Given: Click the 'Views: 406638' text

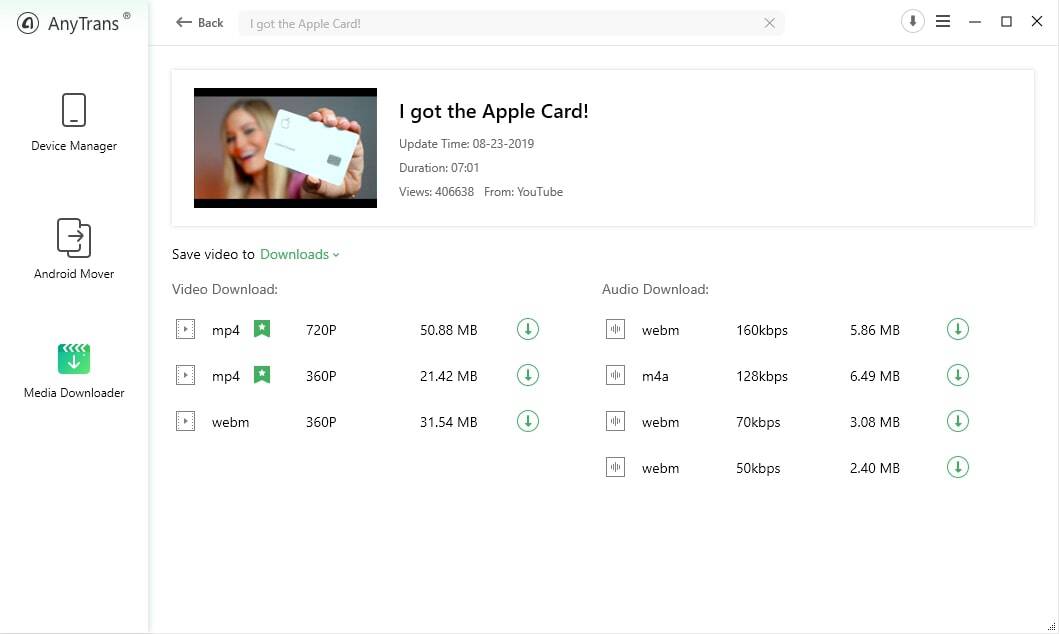Looking at the screenshot, I should point(436,192).
